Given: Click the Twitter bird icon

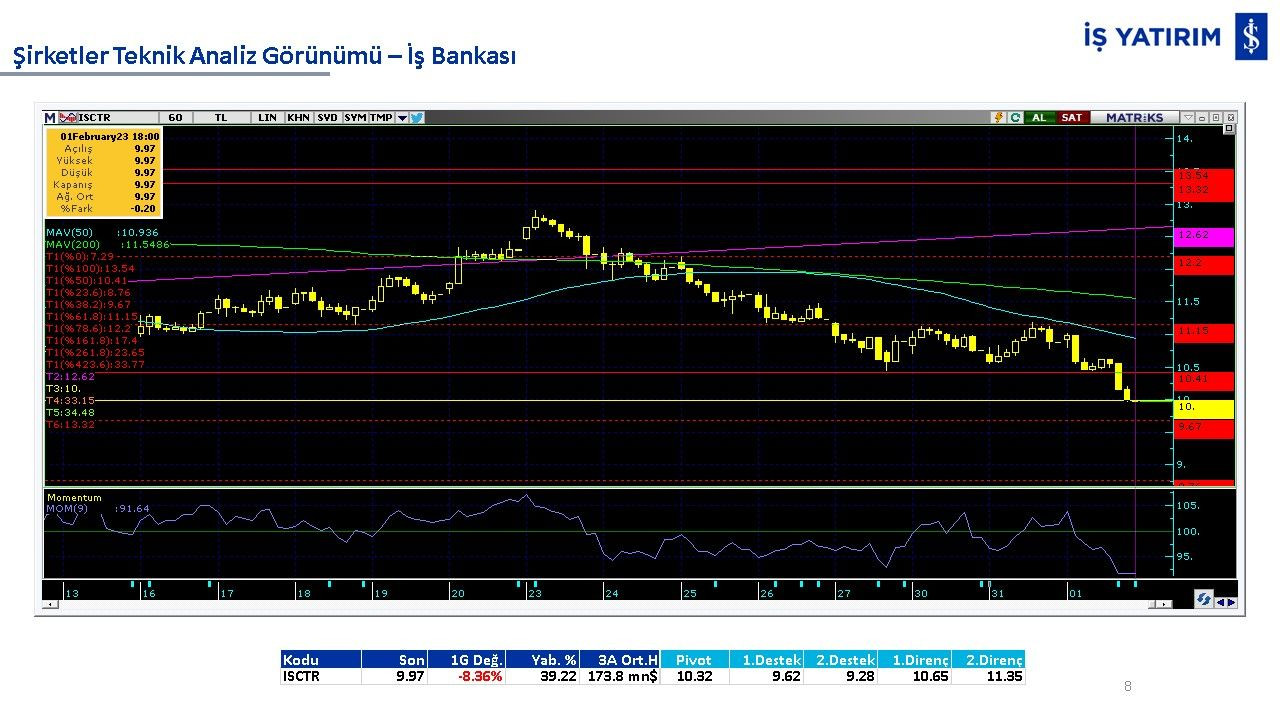Looking at the screenshot, I should click(417, 117).
